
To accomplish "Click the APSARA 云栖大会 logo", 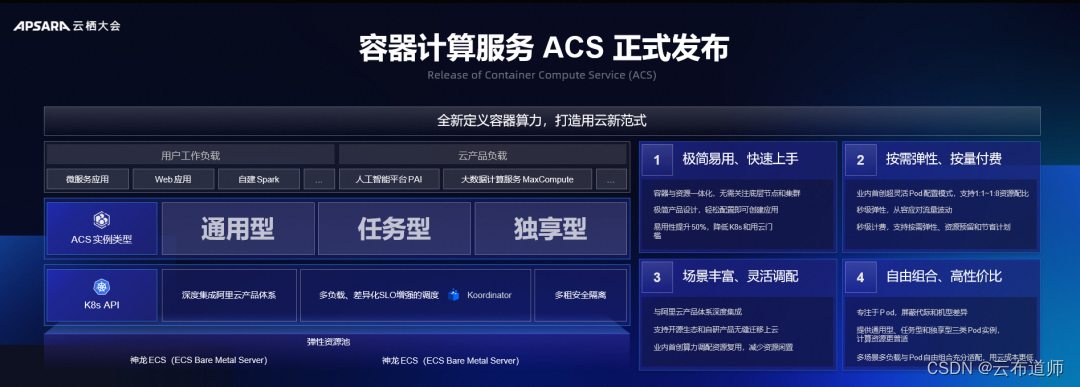I will point(67,26).
